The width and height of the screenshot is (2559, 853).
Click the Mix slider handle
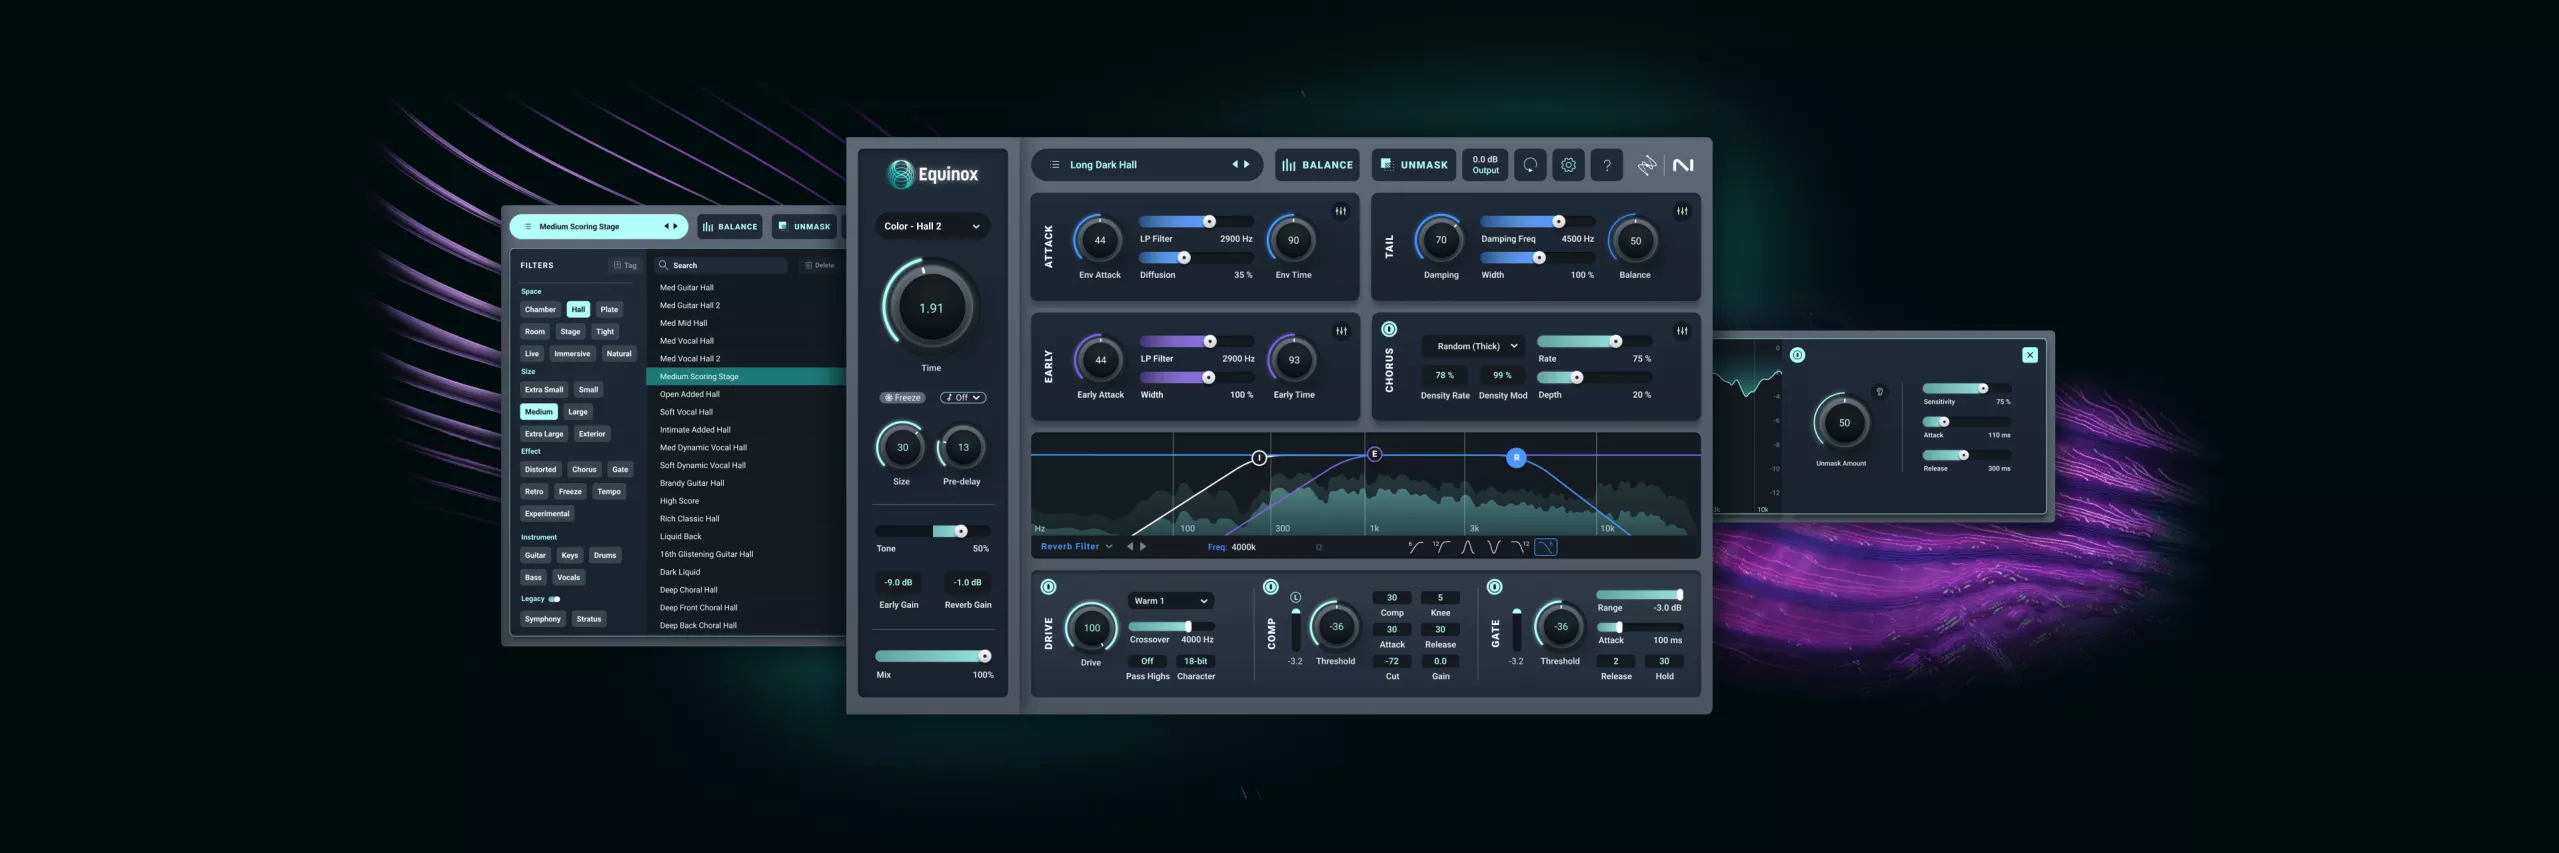(x=984, y=656)
